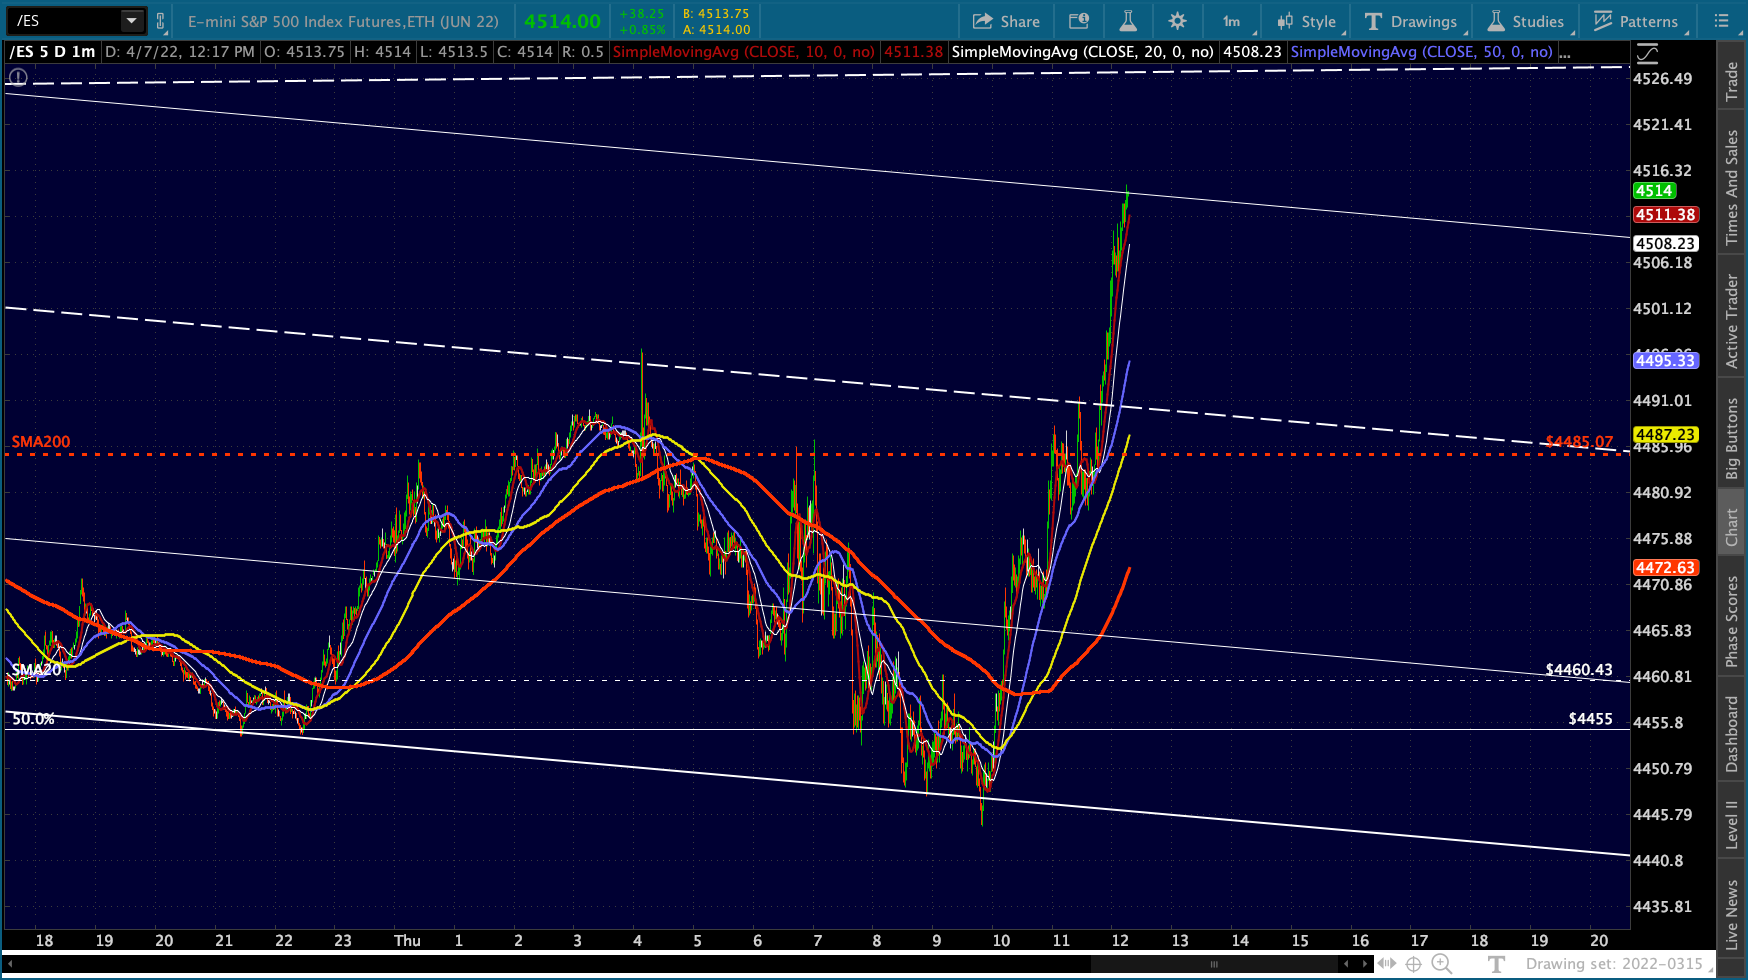Open the Dashboard side tab
The image size is (1748, 980).
1732,735
